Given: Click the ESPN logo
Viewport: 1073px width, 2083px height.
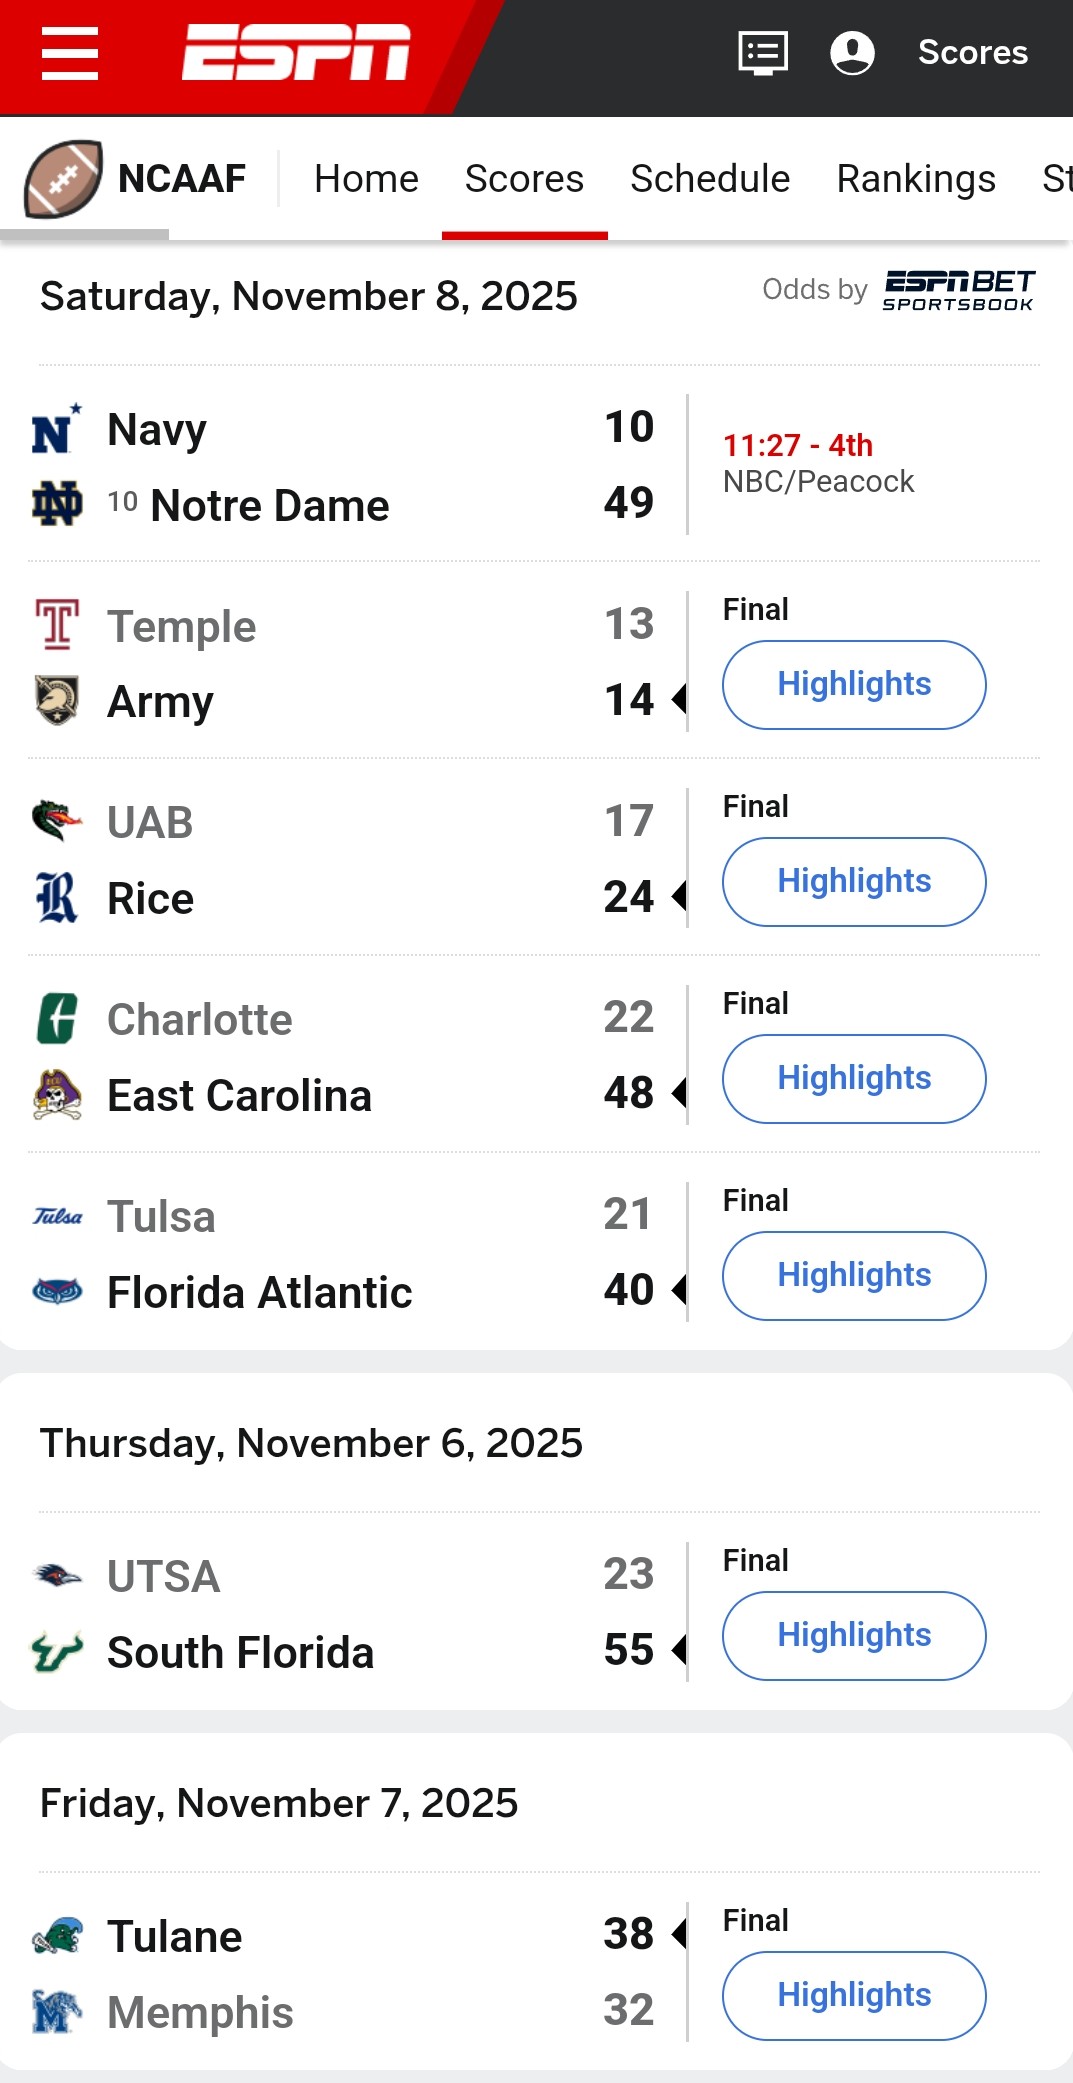Looking at the screenshot, I should (x=296, y=52).
